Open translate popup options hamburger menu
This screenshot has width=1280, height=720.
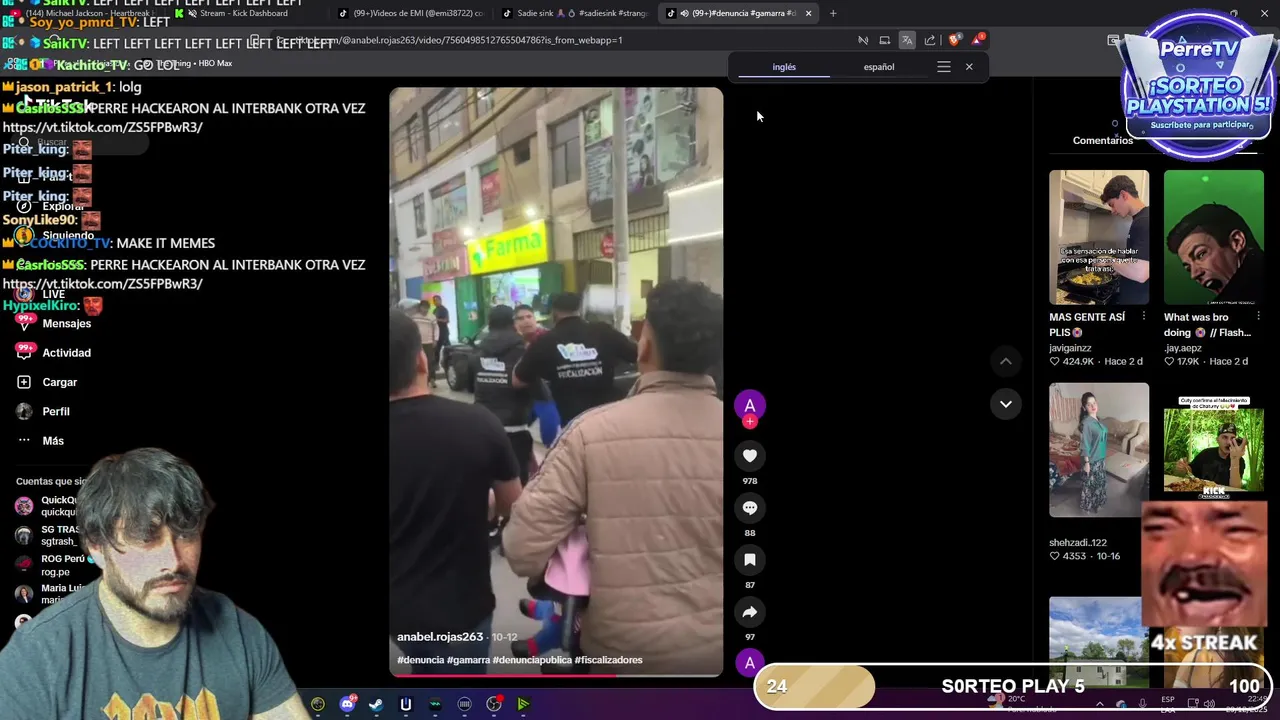point(944,67)
